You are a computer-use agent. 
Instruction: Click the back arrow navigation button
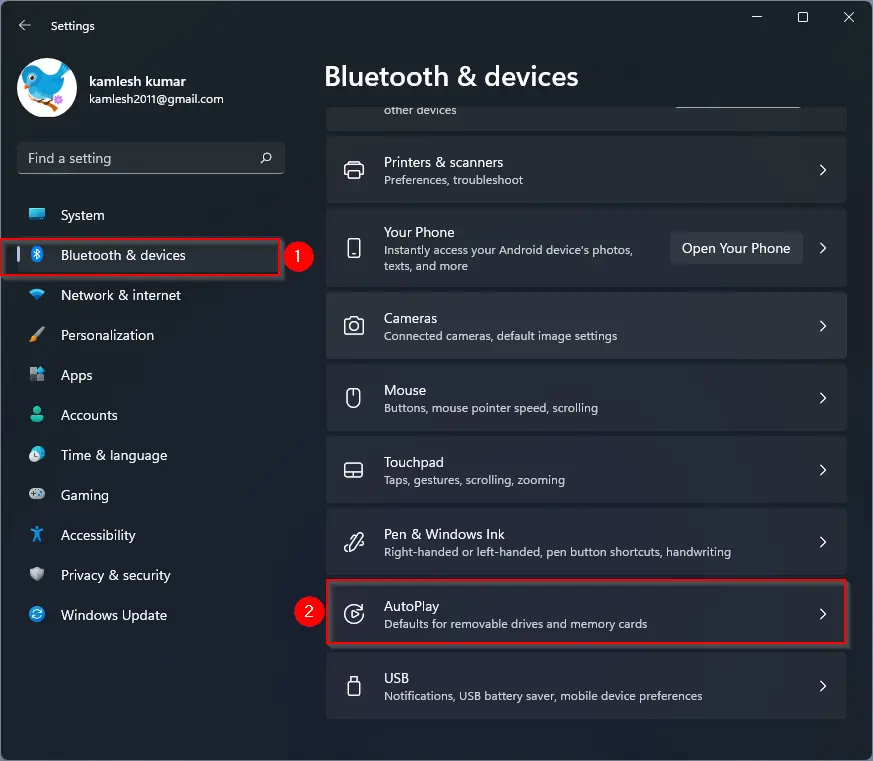[x=23, y=26]
